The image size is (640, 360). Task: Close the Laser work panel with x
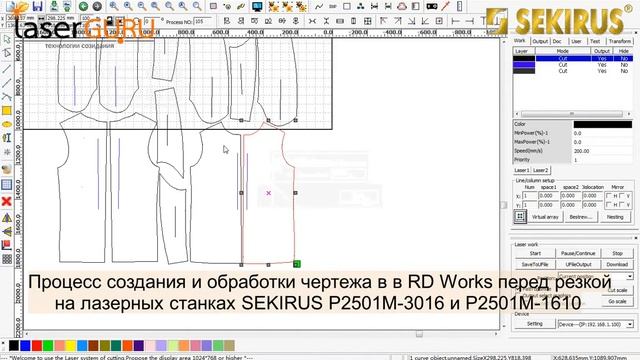click(636, 238)
